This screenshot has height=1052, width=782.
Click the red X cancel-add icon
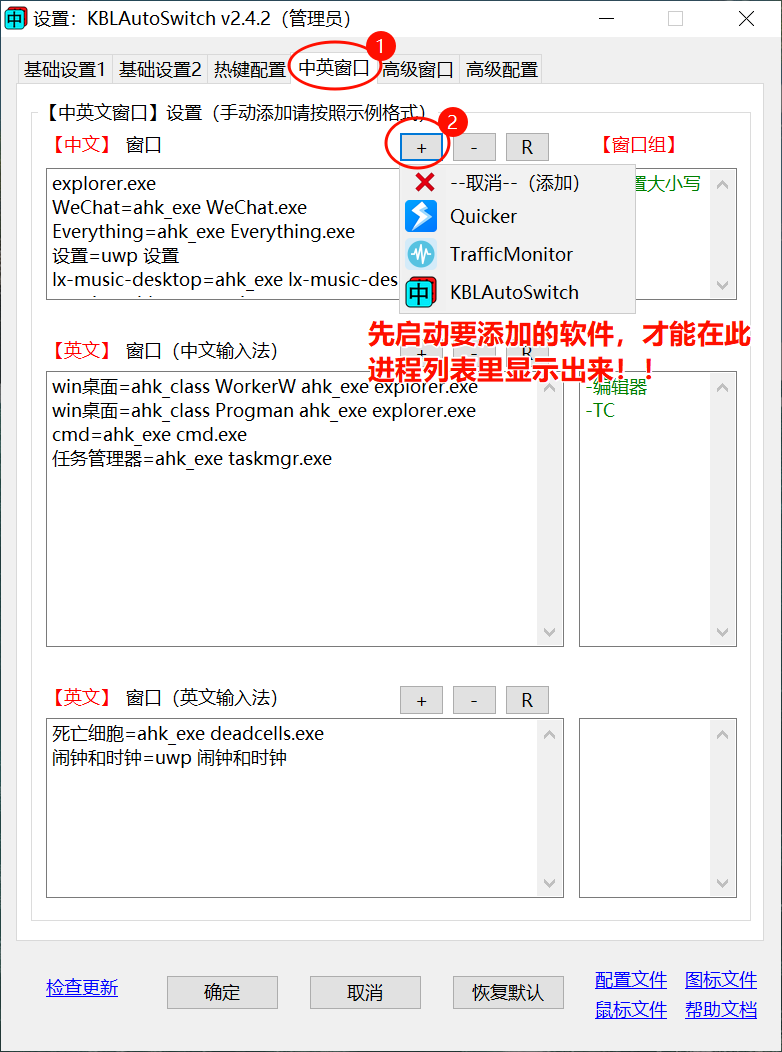pos(425,182)
